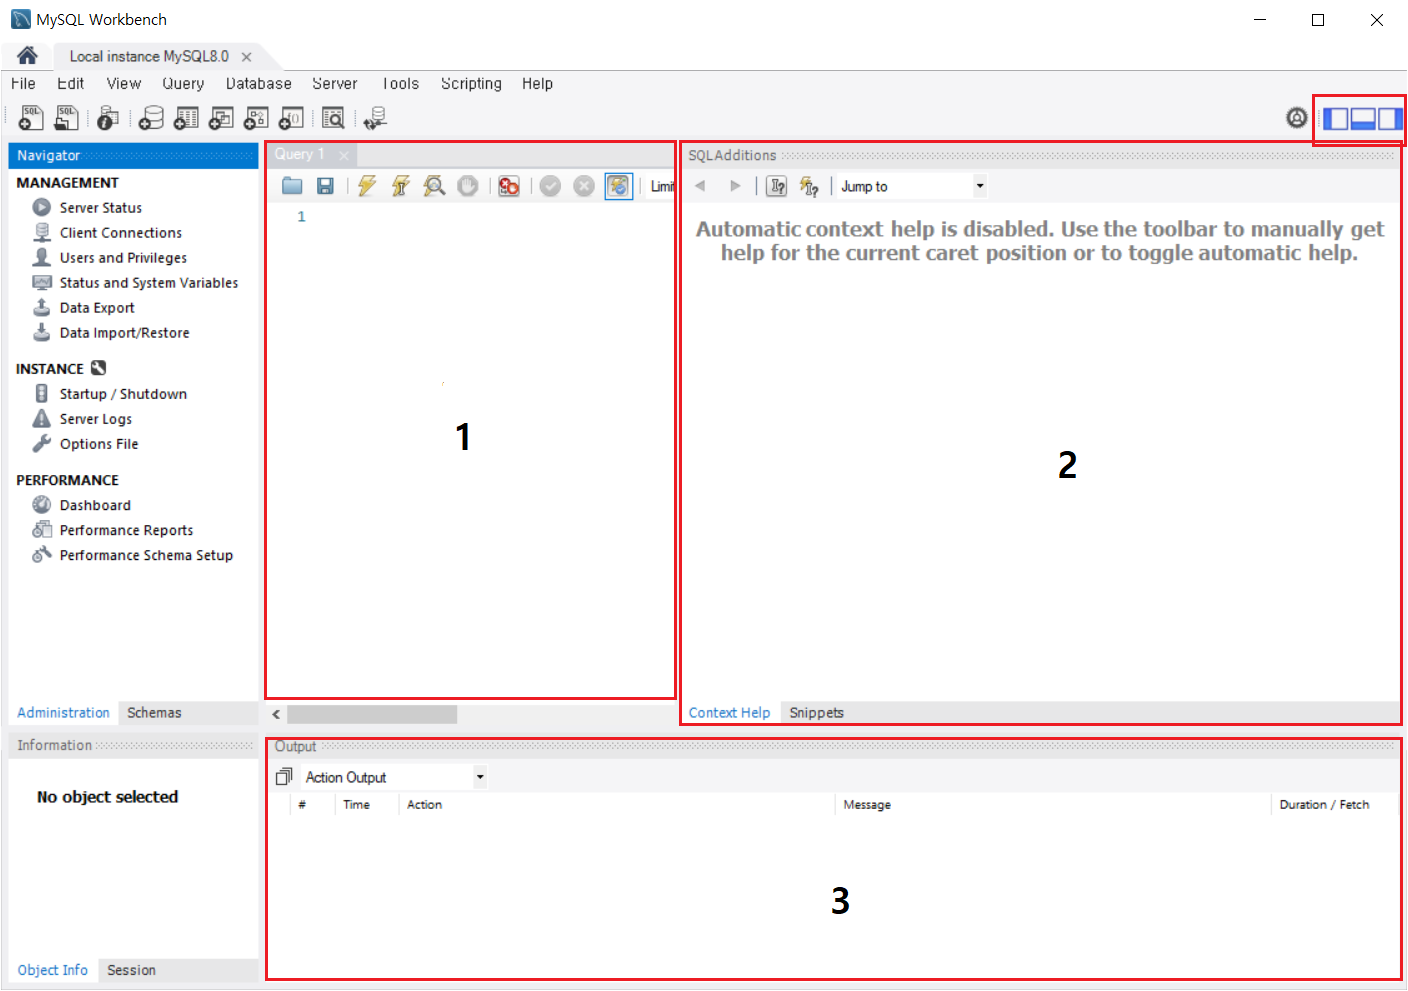Search table data icon
The image size is (1408, 991).
[x=333, y=119]
